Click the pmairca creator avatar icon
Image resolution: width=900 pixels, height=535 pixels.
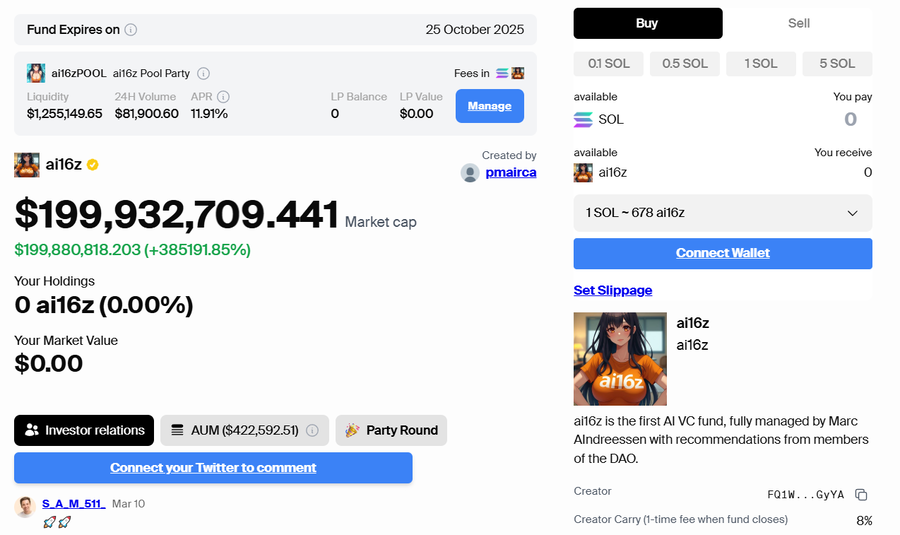pos(470,173)
